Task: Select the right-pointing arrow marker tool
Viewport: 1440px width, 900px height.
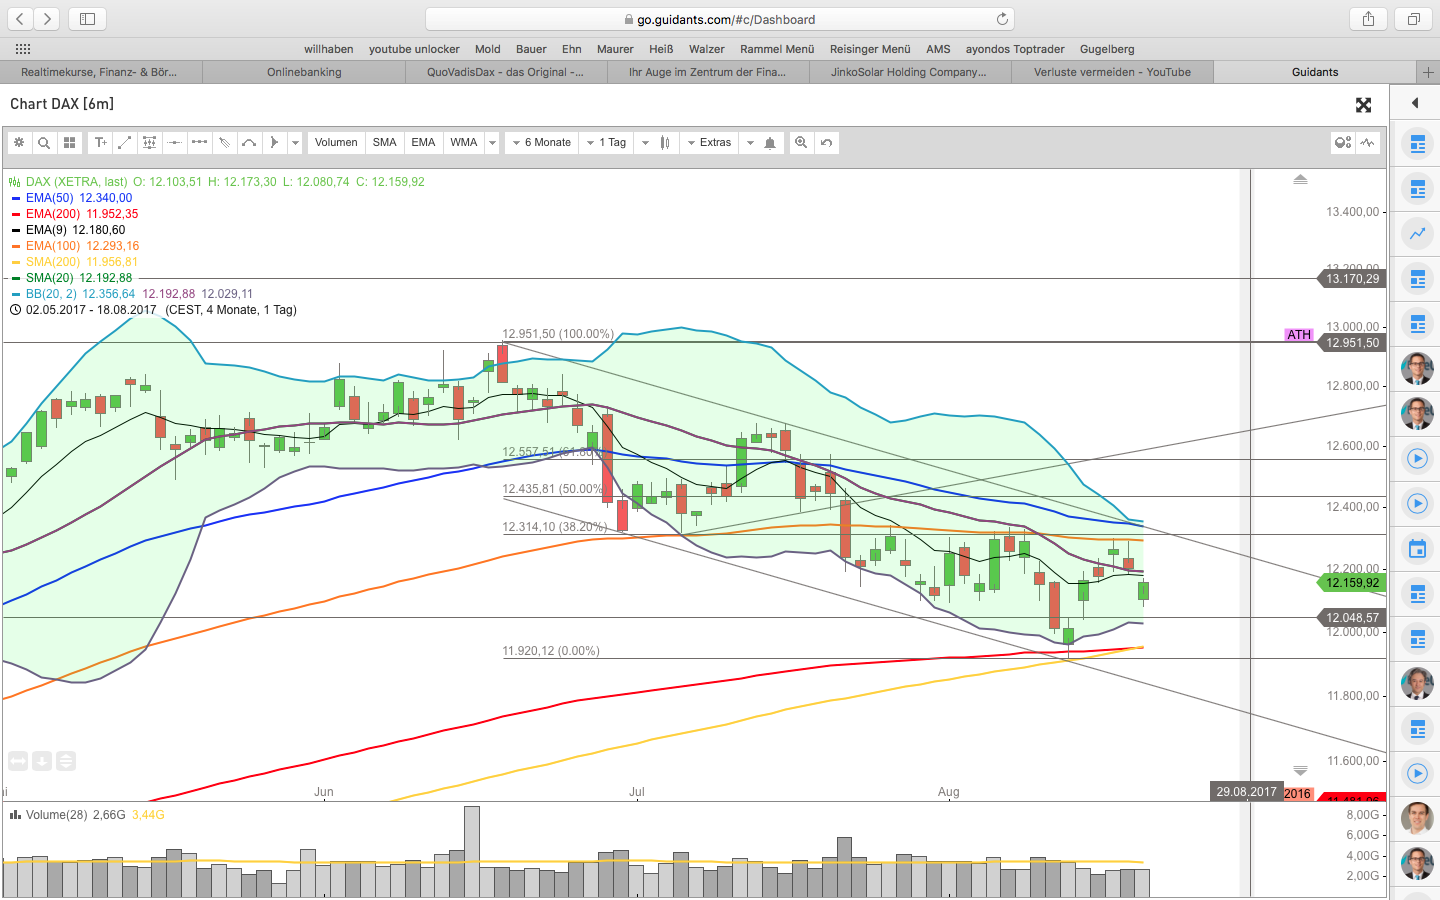Action: coord(275,143)
